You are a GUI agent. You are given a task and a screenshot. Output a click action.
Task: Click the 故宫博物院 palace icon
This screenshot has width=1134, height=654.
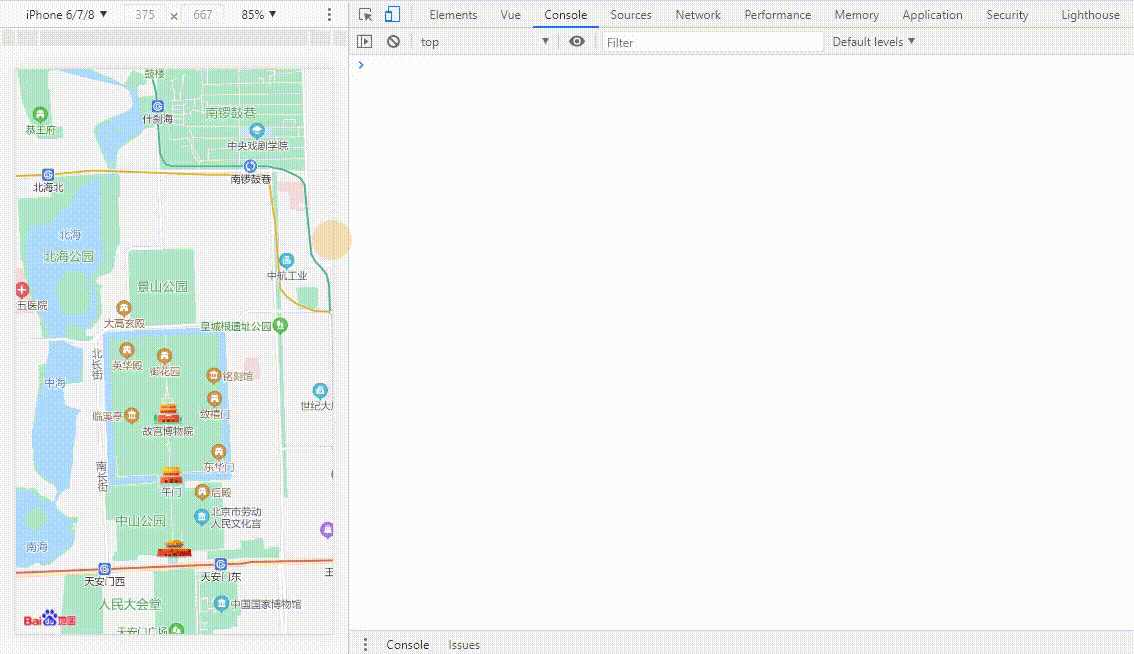pyautogui.click(x=168, y=412)
